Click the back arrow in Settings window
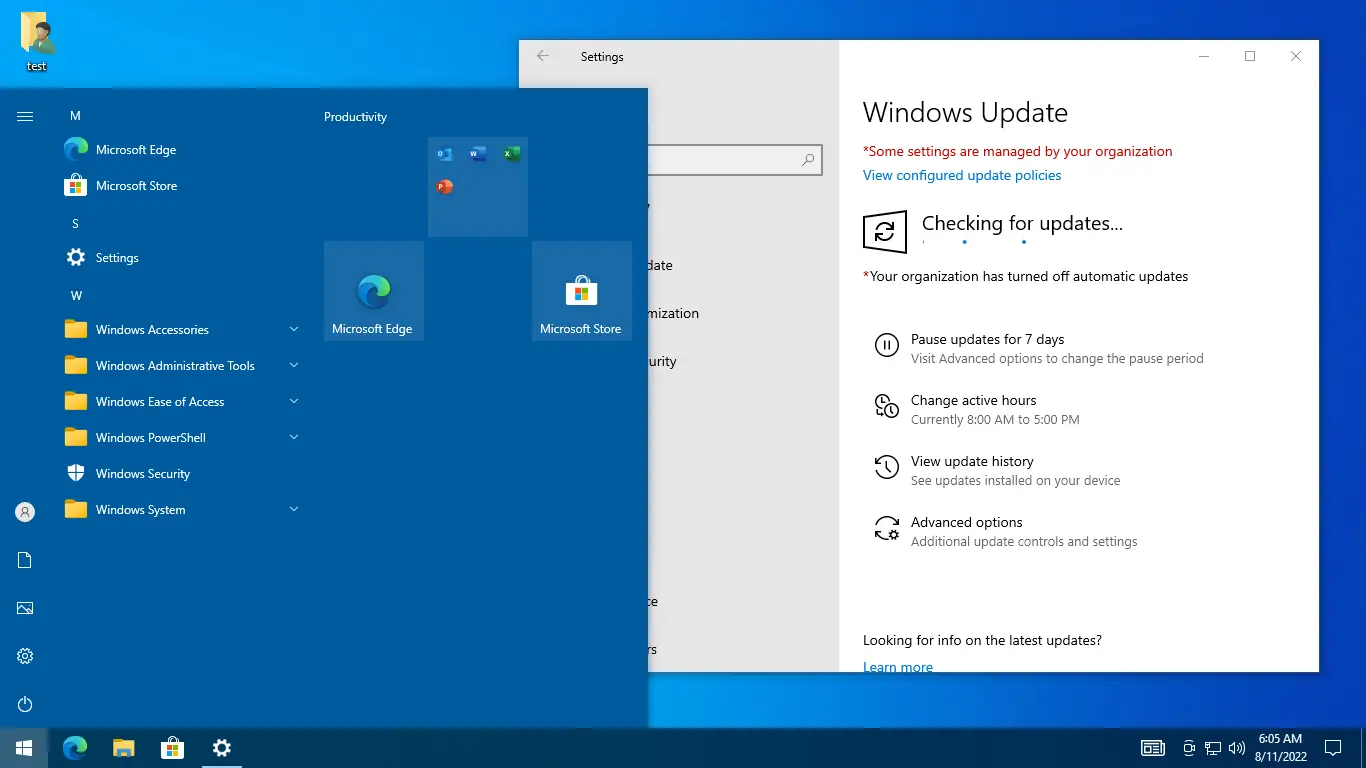The image size is (1366, 768). [543, 57]
